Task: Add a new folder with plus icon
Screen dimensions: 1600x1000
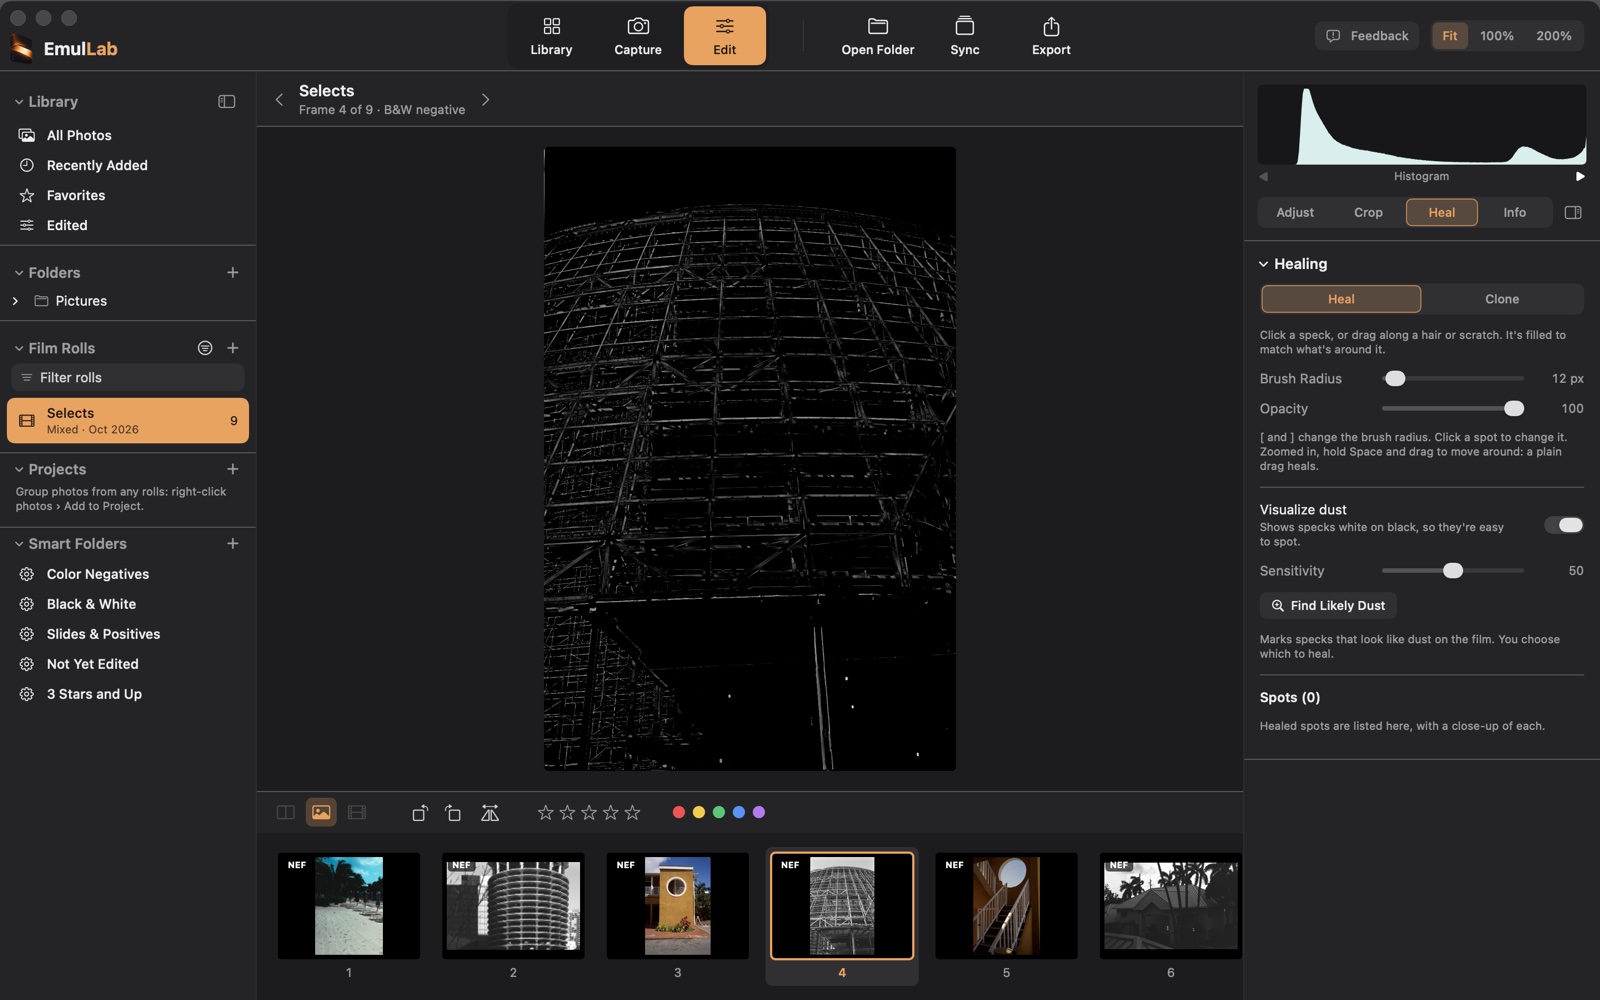Action: click(x=233, y=272)
